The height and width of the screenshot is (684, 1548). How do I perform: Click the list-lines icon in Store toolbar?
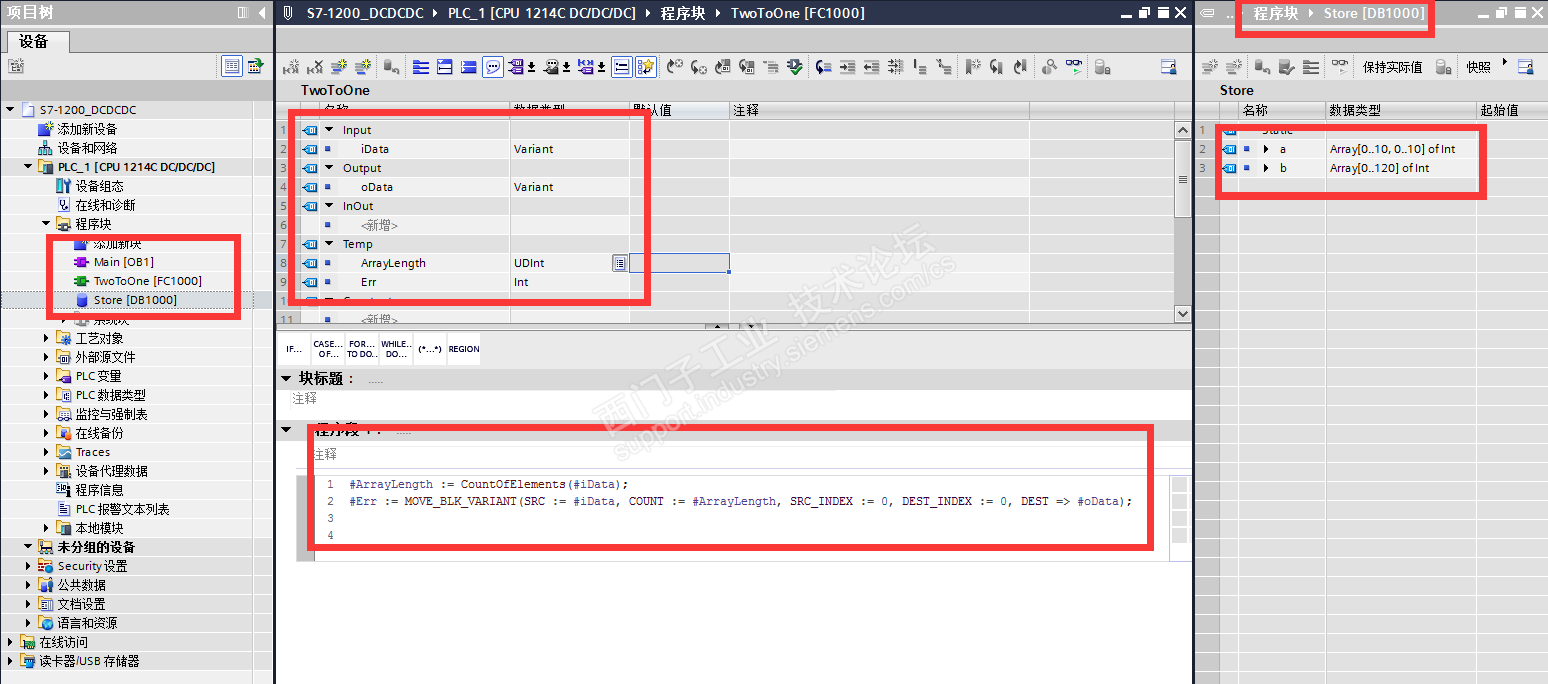1310,67
